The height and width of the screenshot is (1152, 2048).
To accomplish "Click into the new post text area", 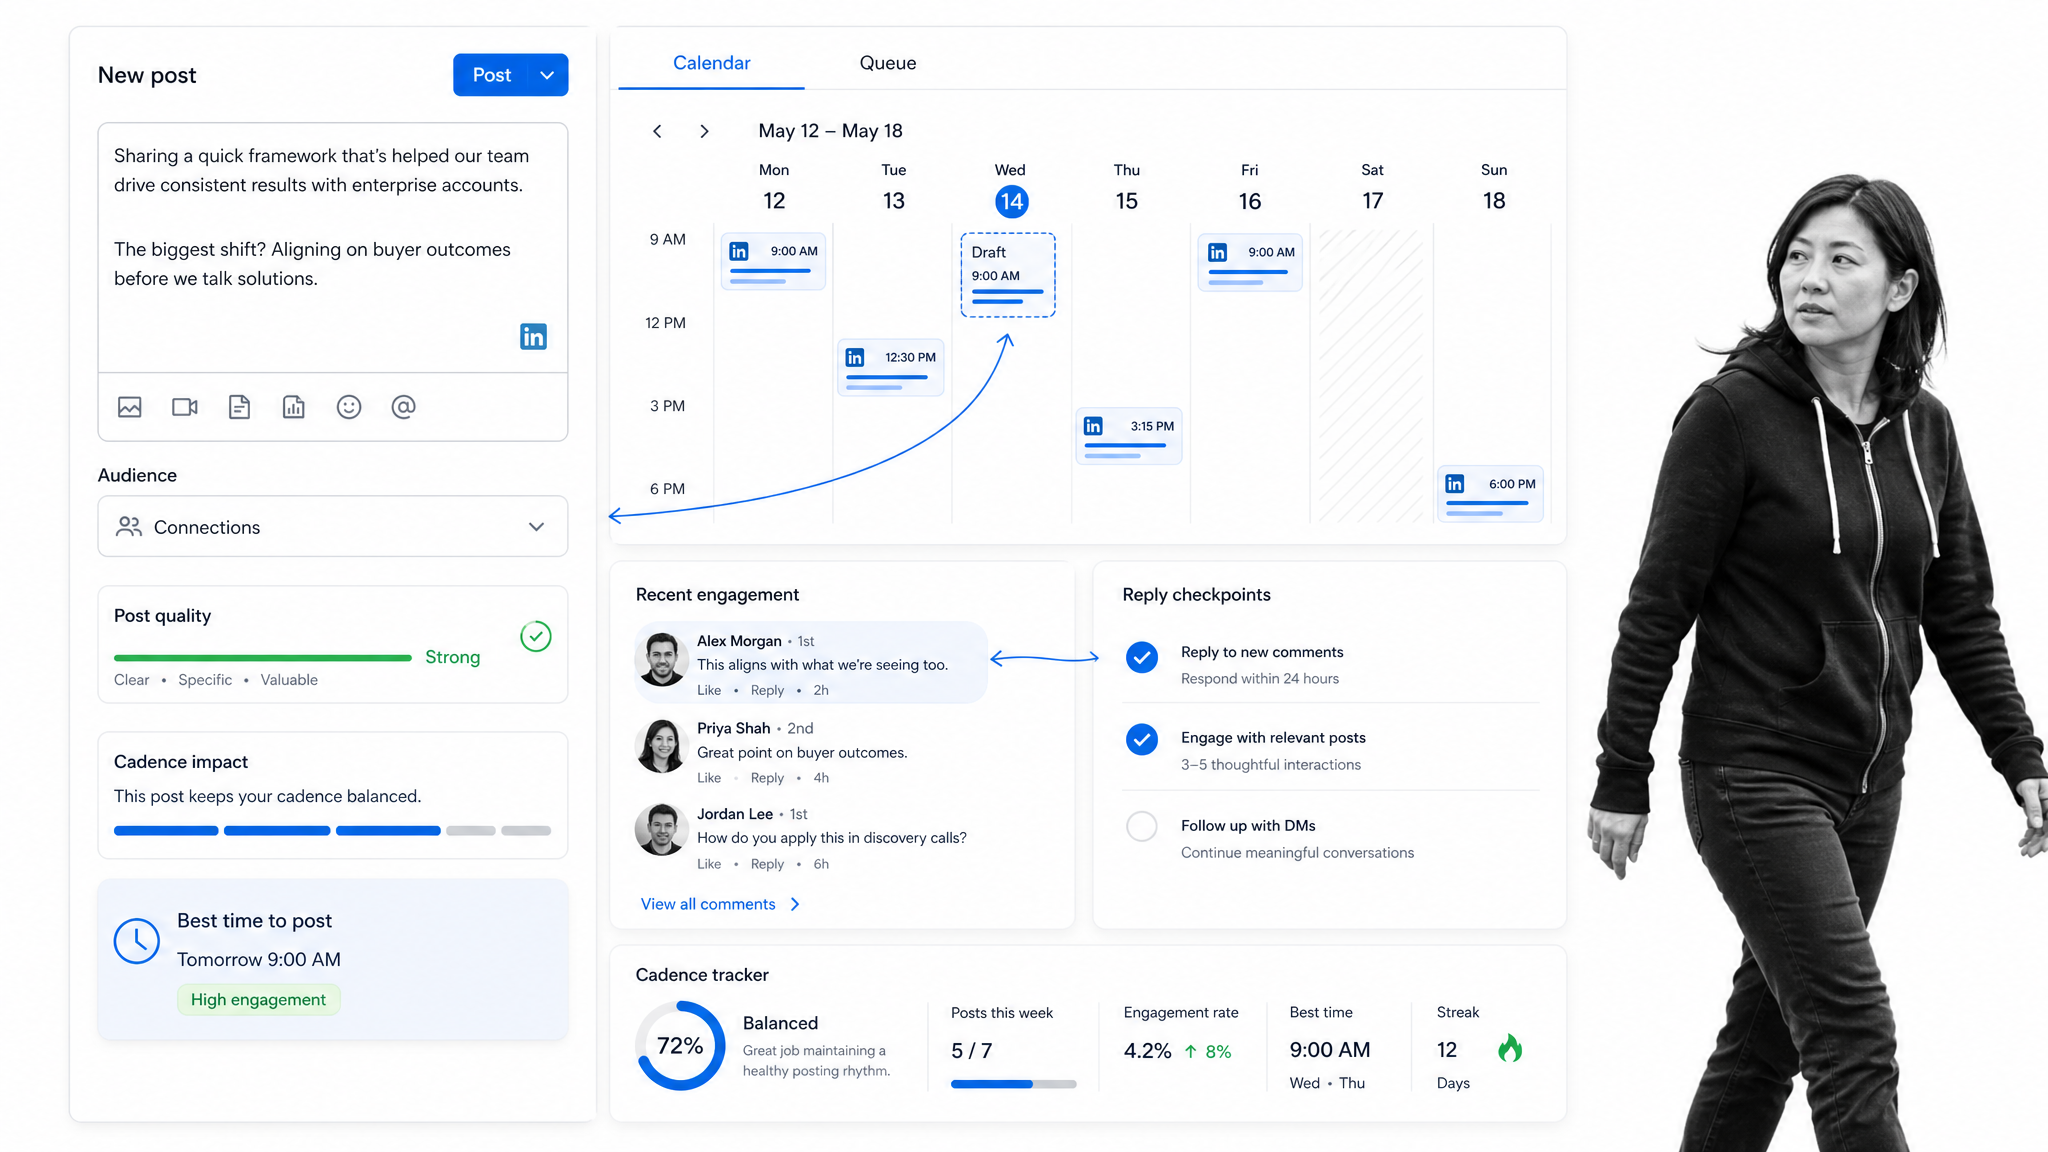I will point(333,248).
